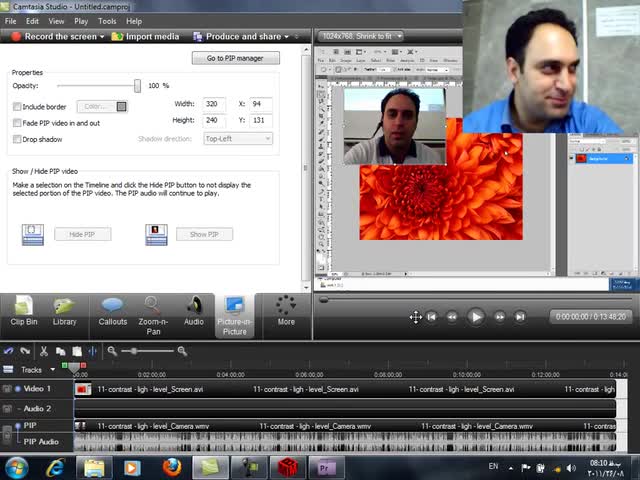Open Windows Start button
The image size is (640, 480).
pyautogui.click(x=16, y=468)
